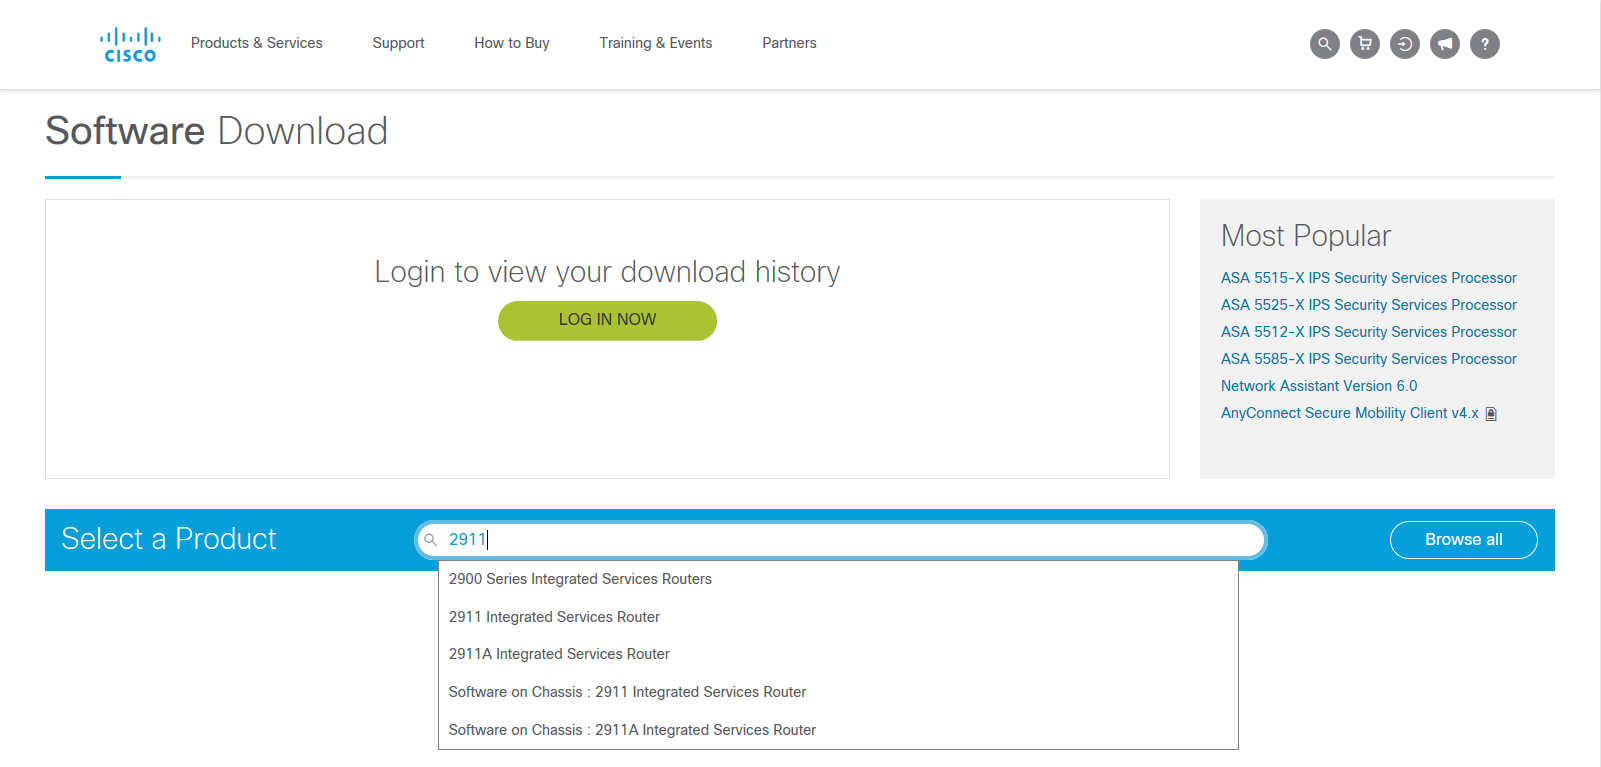Expand the How to Buy menu
Screen dimensions: 1601x767
point(511,43)
